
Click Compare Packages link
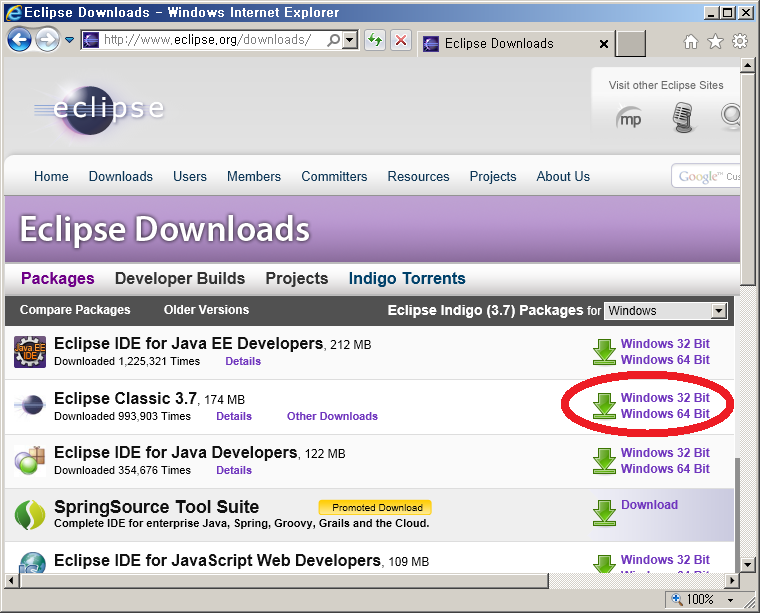click(75, 310)
